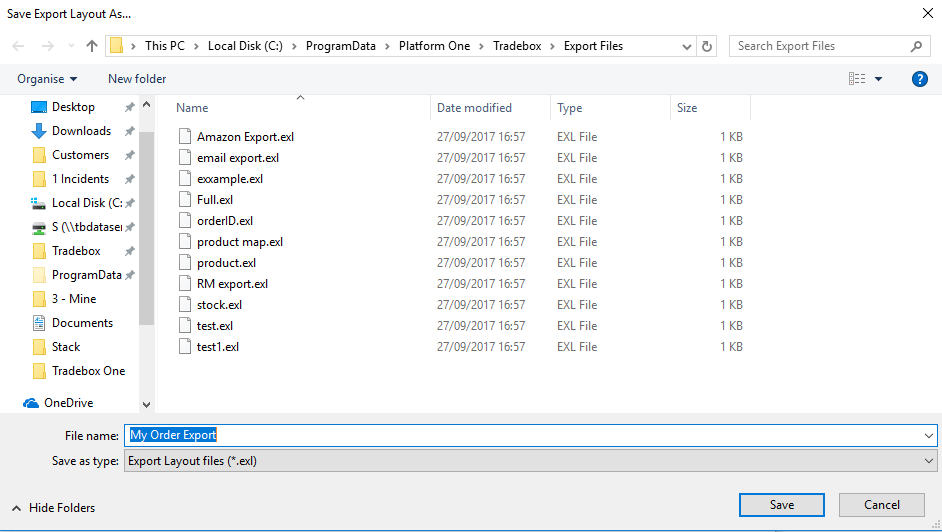Viewport: 942px width, 532px height.
Task: Select the Tradebox sidebar folder
Action: (x=76, y=251)
